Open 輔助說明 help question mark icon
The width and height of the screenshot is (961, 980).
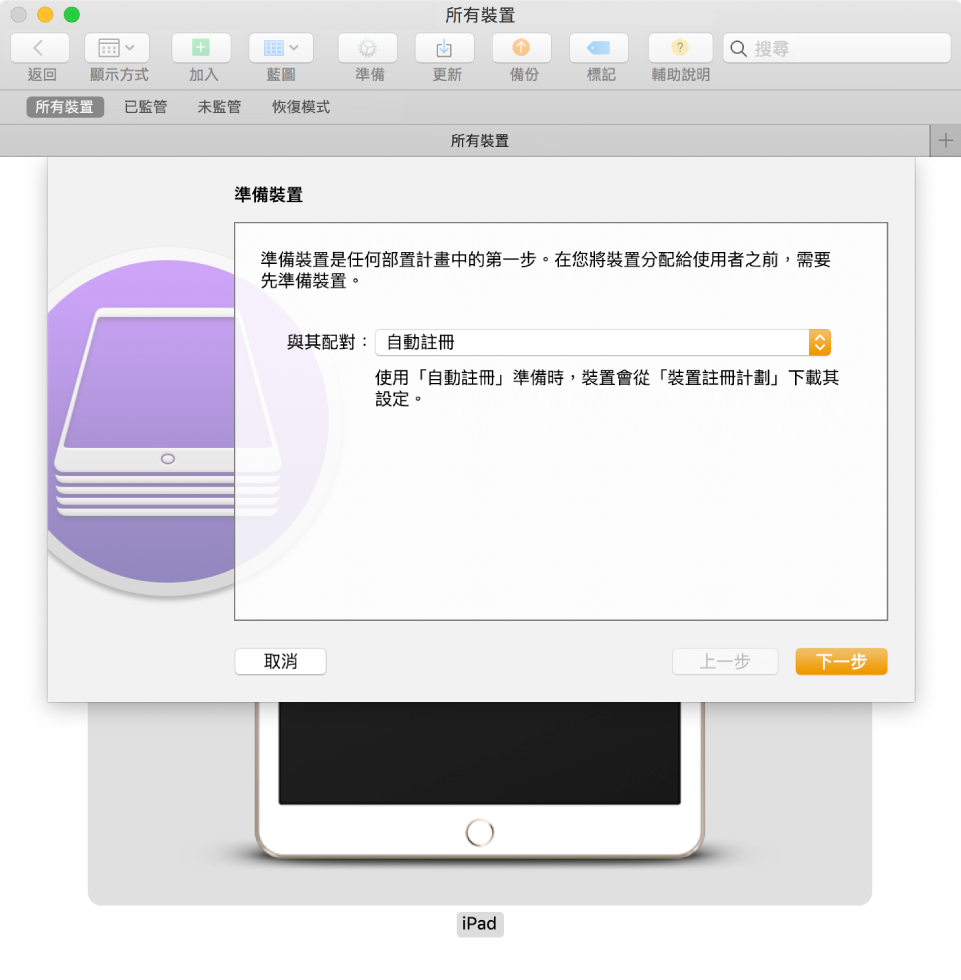(x=680, y=48)
